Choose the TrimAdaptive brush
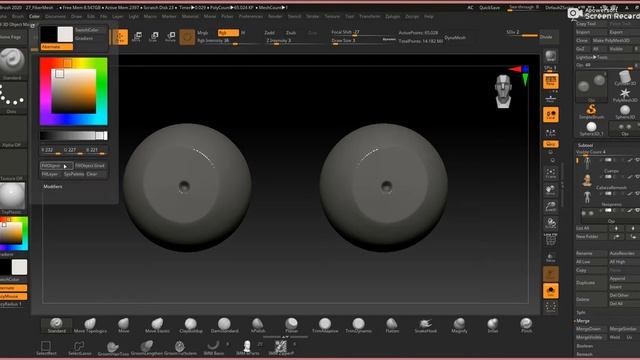Screen dimensions: 640x360 [325, 325]
